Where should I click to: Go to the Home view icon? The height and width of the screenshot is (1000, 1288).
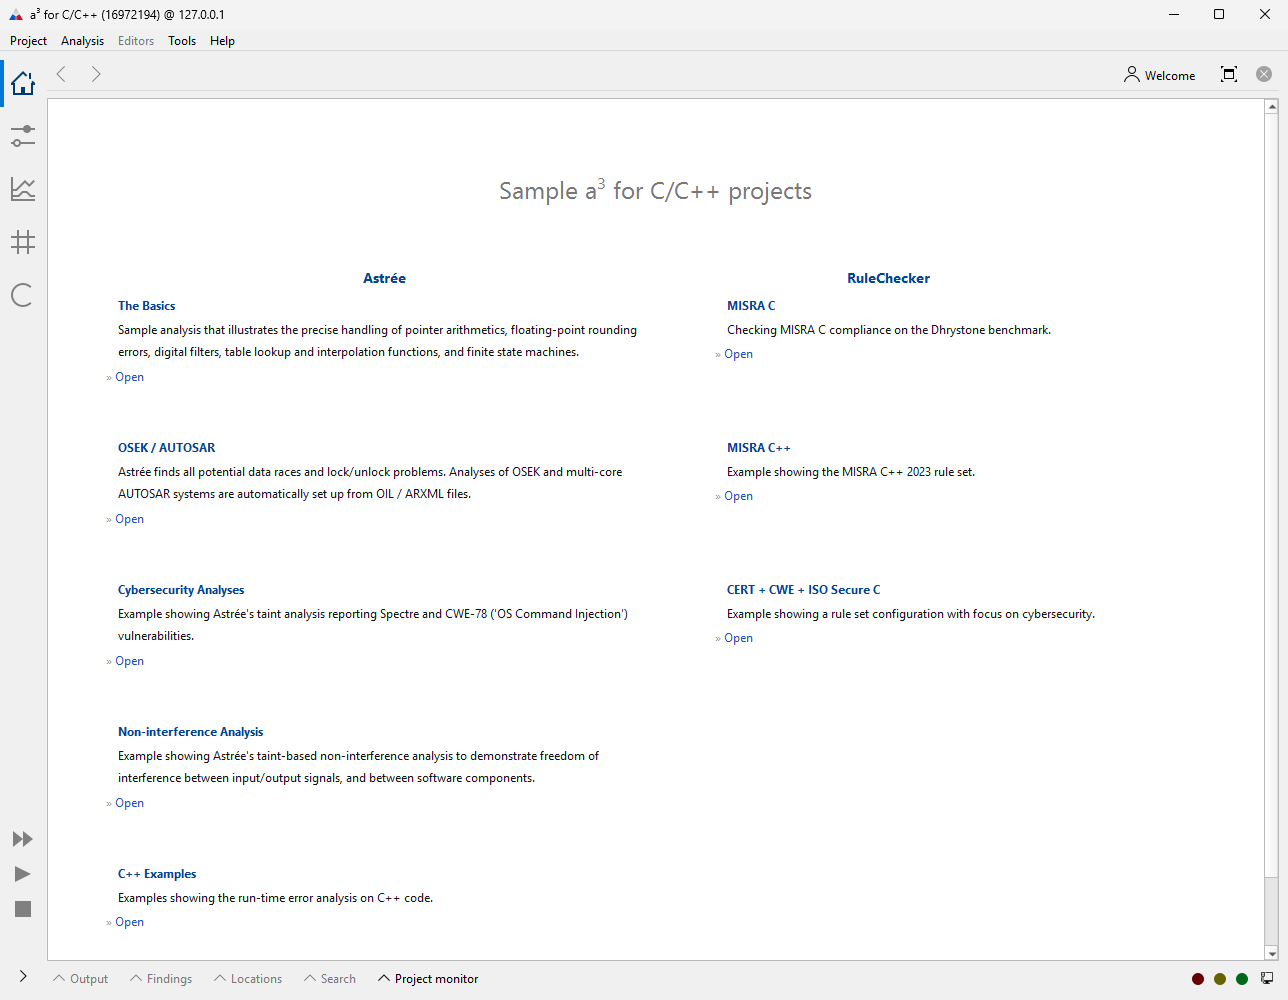point(23,83)
